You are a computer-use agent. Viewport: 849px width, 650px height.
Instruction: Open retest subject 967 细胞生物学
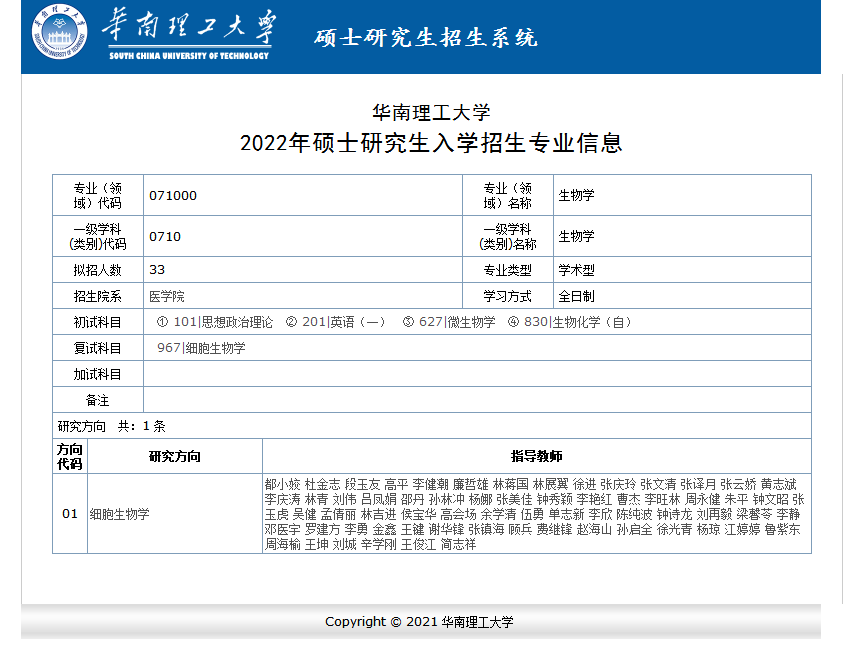pyautogui.click(x=201, y=348)
